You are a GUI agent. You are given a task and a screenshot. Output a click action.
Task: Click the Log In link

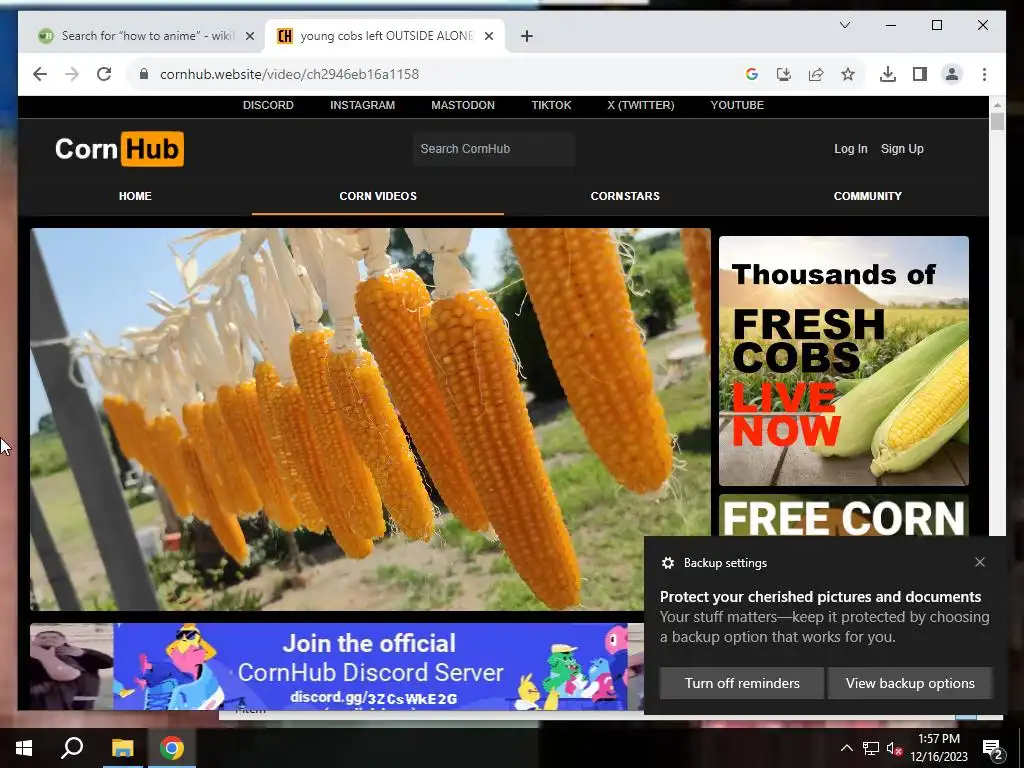850,149
